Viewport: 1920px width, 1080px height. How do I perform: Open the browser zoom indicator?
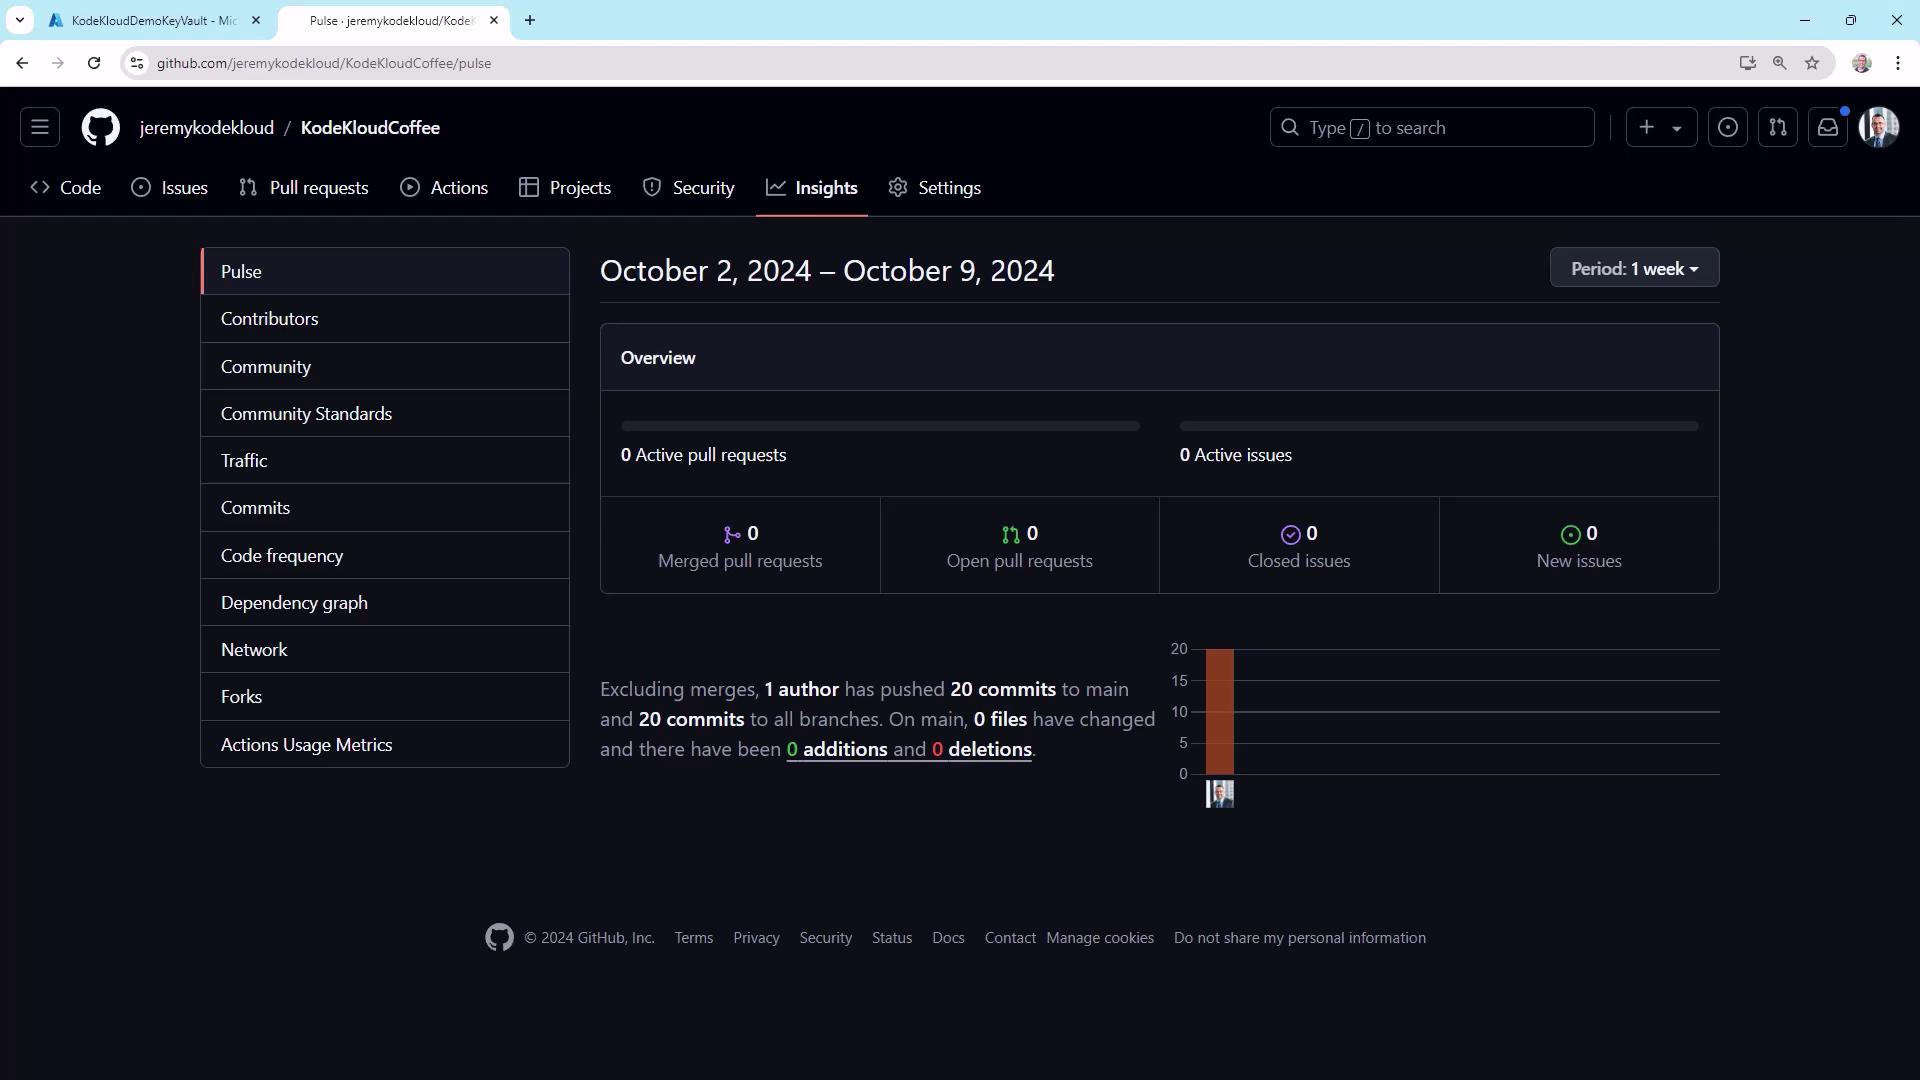[1780, 63]
